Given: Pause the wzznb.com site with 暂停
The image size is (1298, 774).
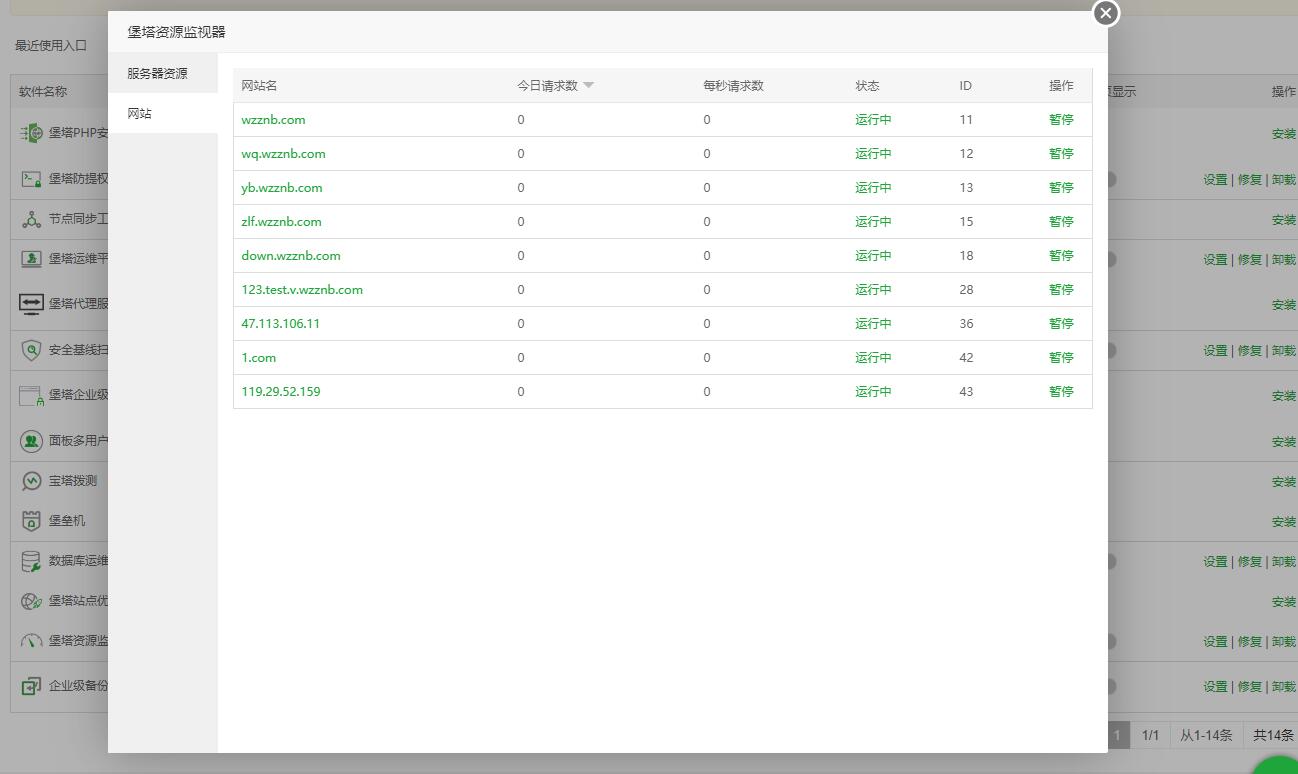Looking at the screenshot, I should click(1061, 119).
